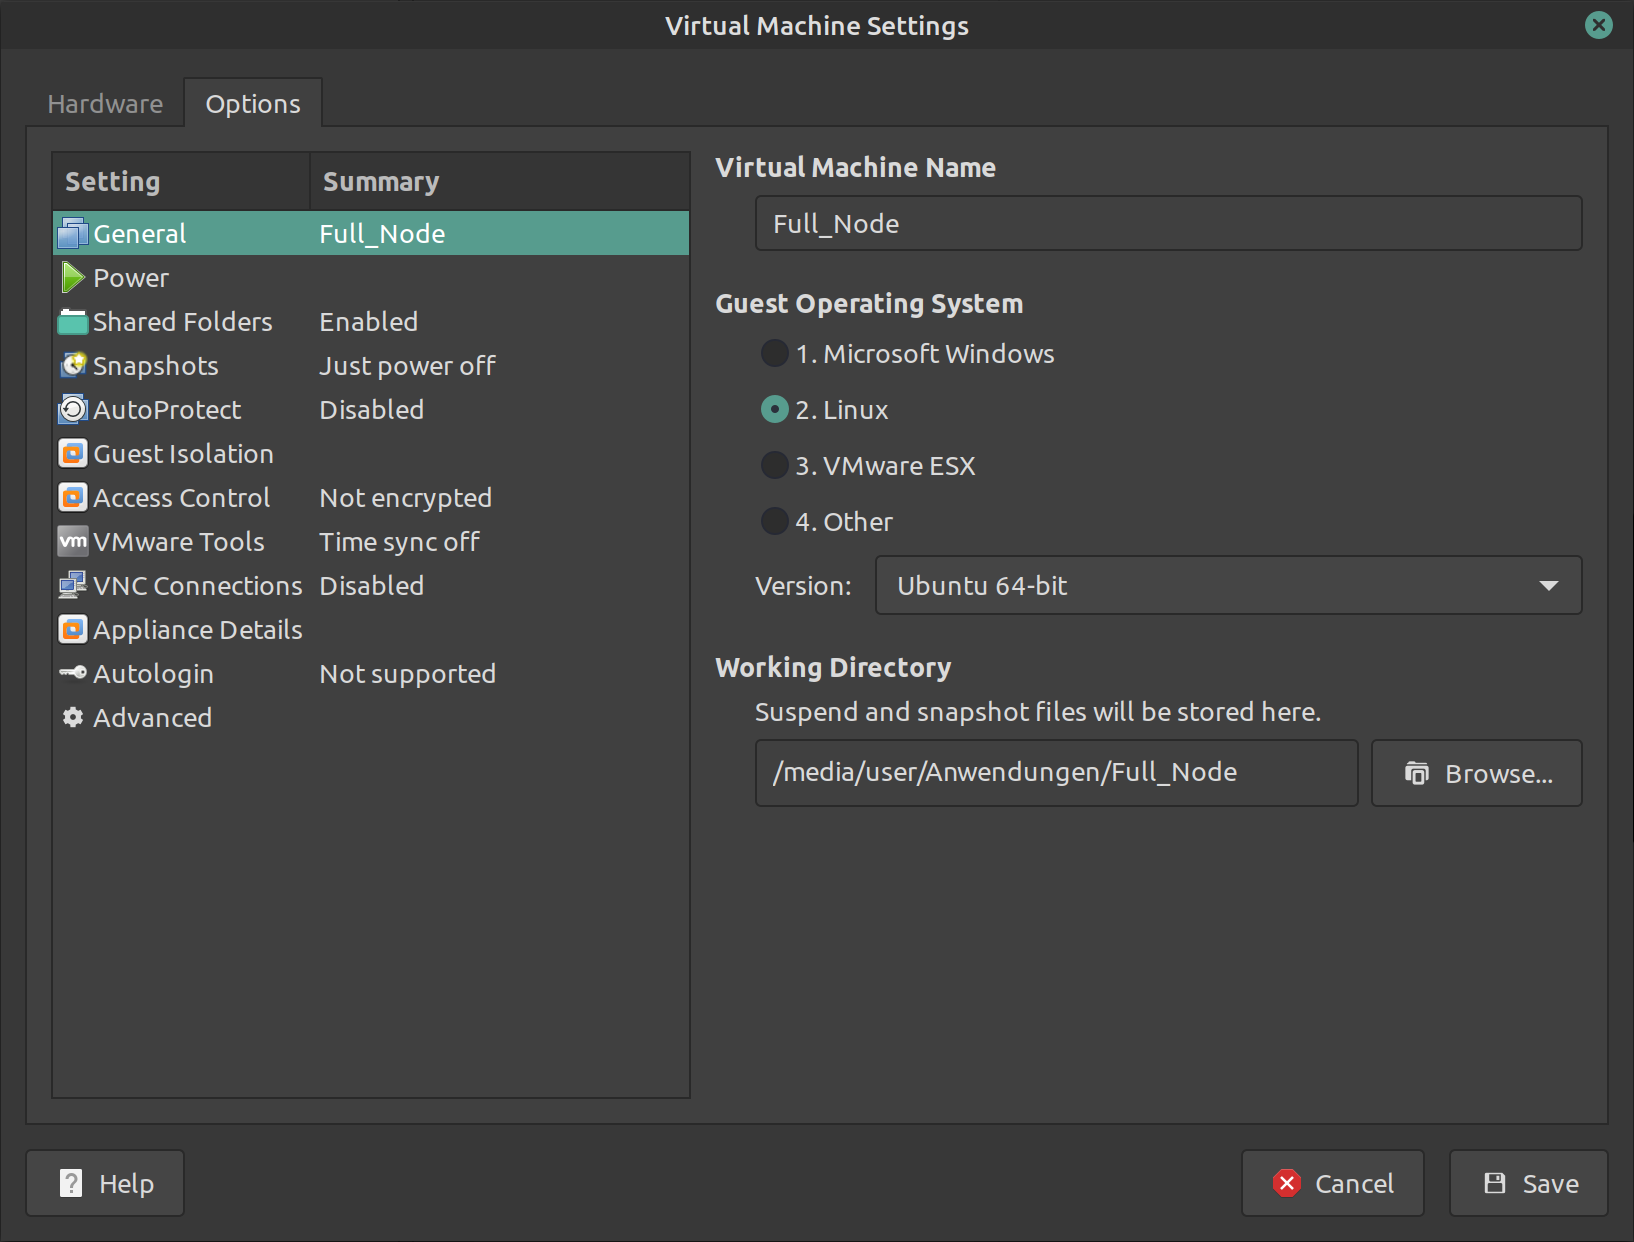Switch to the Hardware tab
The width and height of the screenshot is (1634, 1242).
click(x=105, y=103)
